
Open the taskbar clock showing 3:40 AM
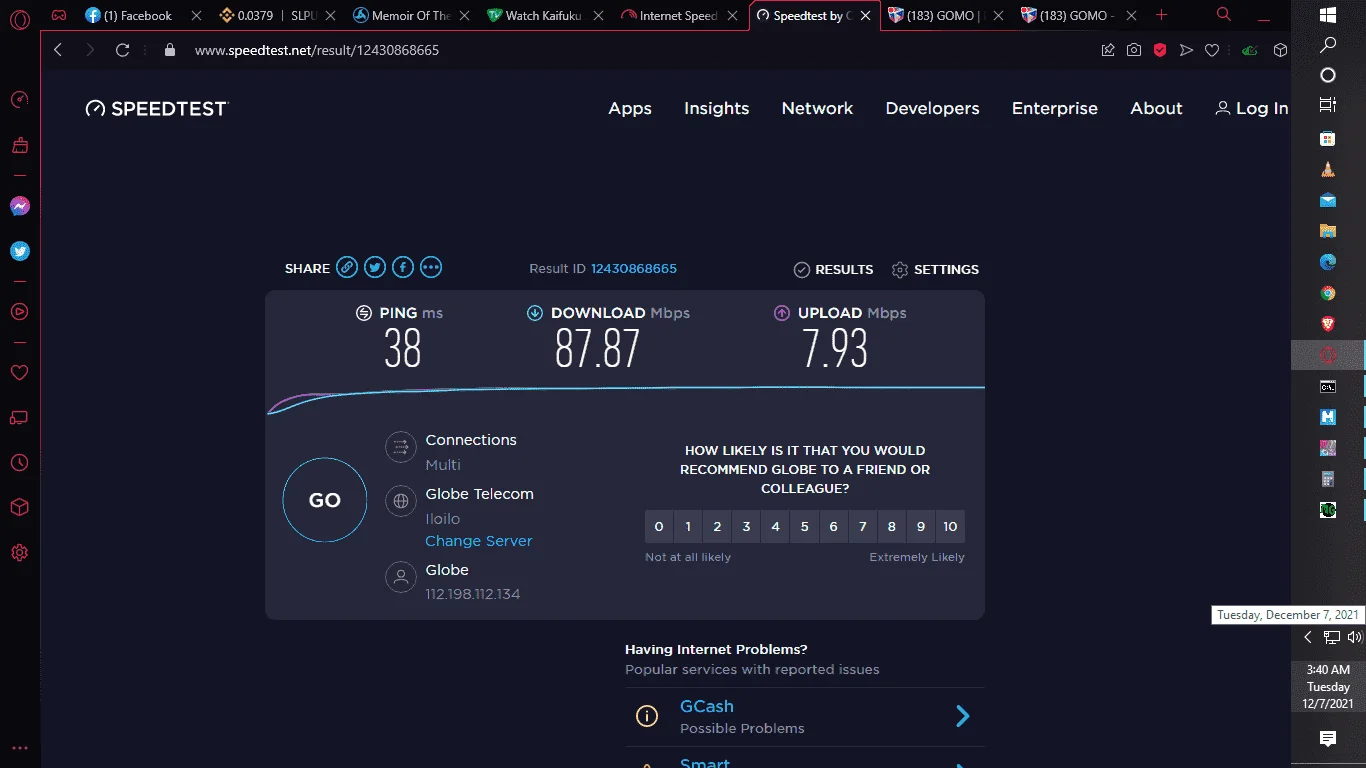[1328, 687]
